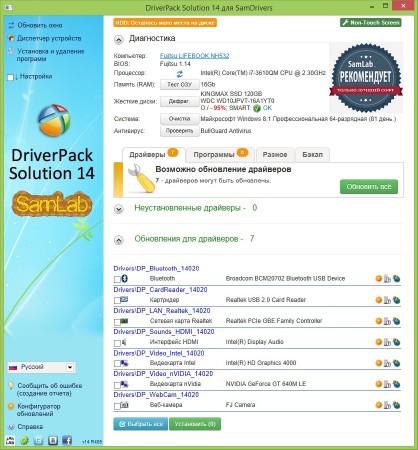Image resolution: width=418 pixels, height=450 pixels.
Task: Click Обновить окно in the sidebar
Action: coord(40,25)
